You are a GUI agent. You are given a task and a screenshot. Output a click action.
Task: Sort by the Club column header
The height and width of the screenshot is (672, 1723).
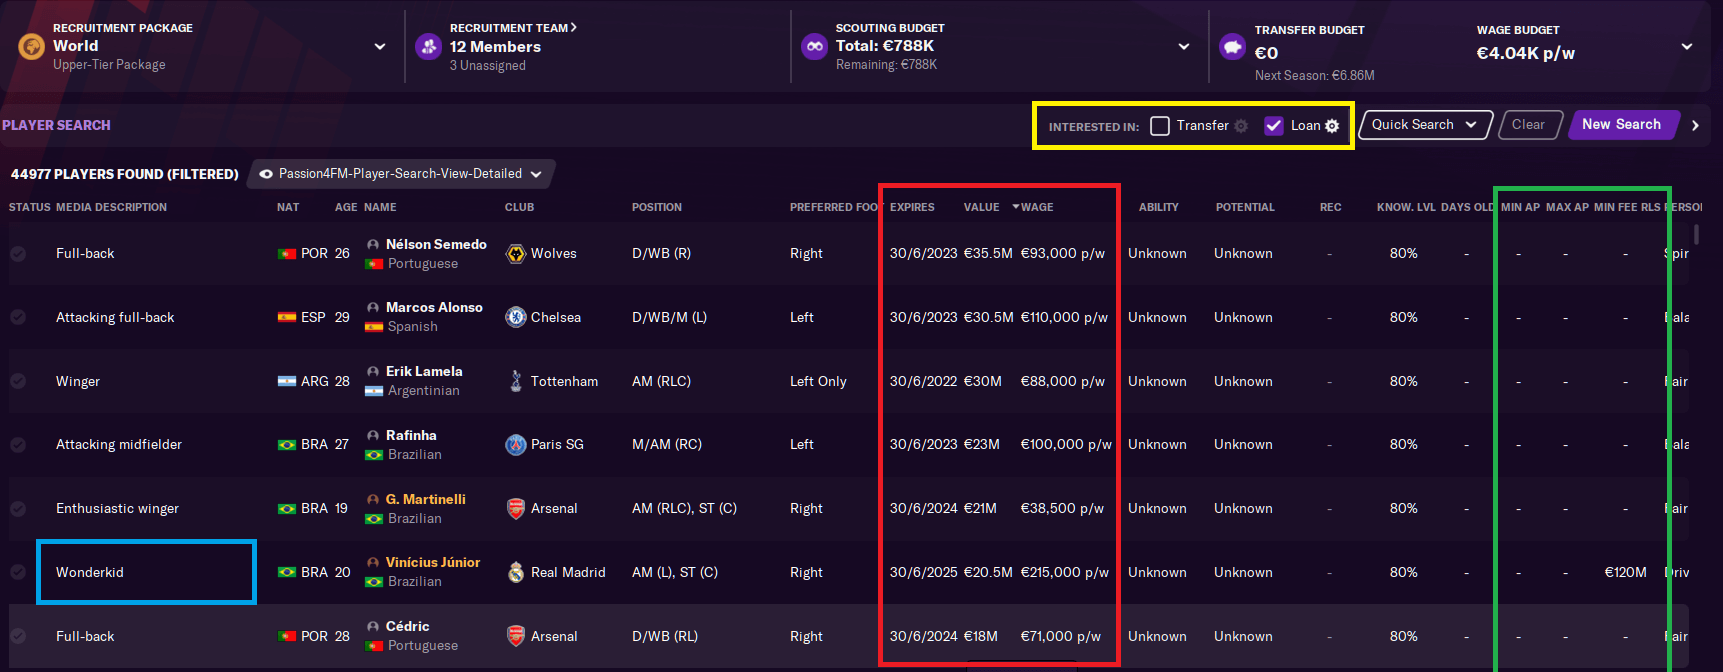click(x=519, y=208)
